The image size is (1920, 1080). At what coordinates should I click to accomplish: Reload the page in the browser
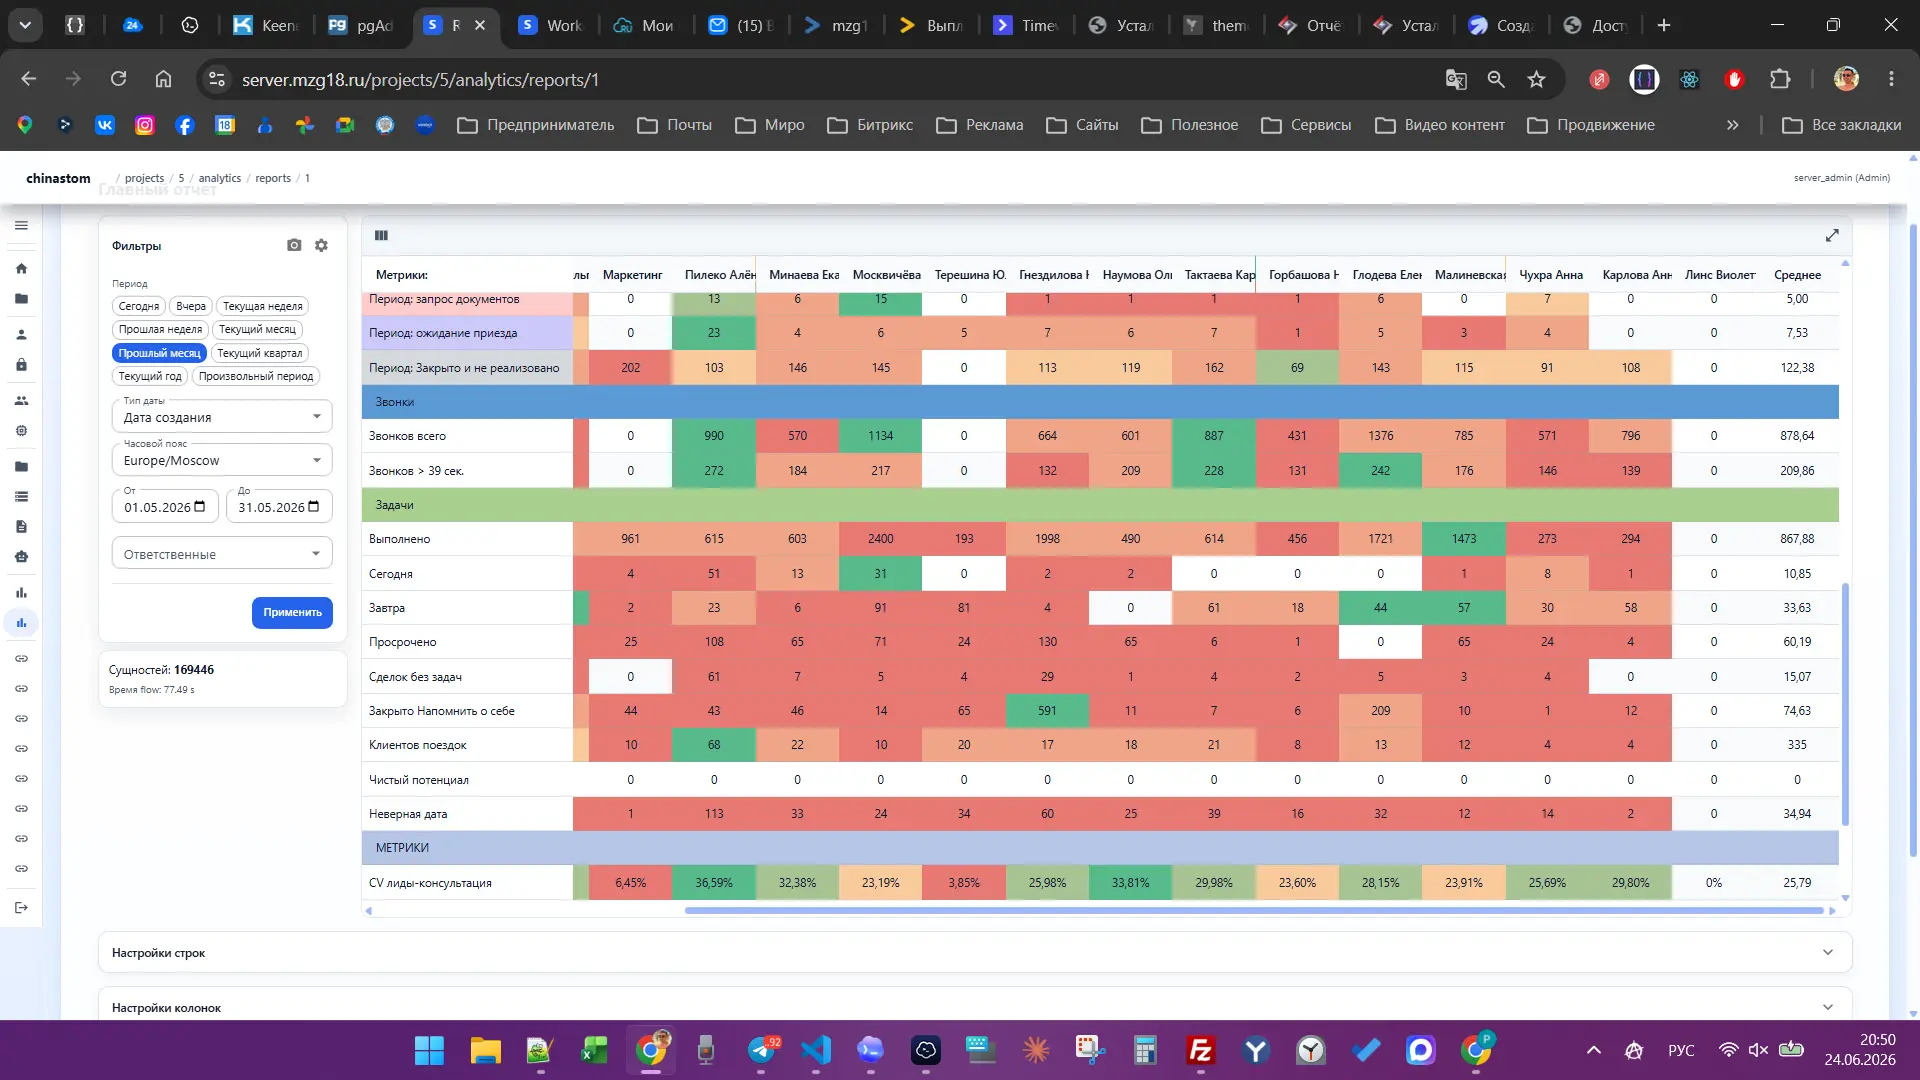click(x=118, y=79)
